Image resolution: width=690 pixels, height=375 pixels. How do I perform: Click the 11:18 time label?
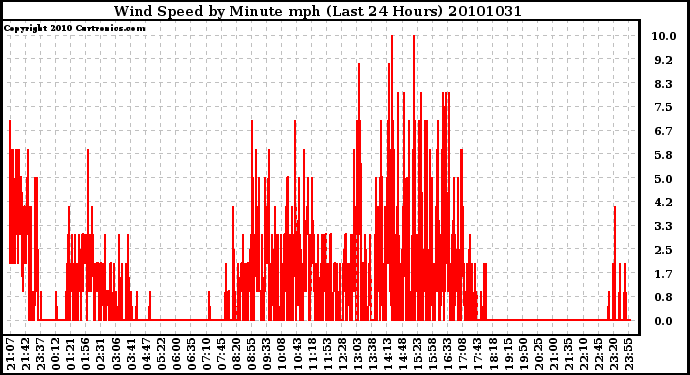[311, 355]
